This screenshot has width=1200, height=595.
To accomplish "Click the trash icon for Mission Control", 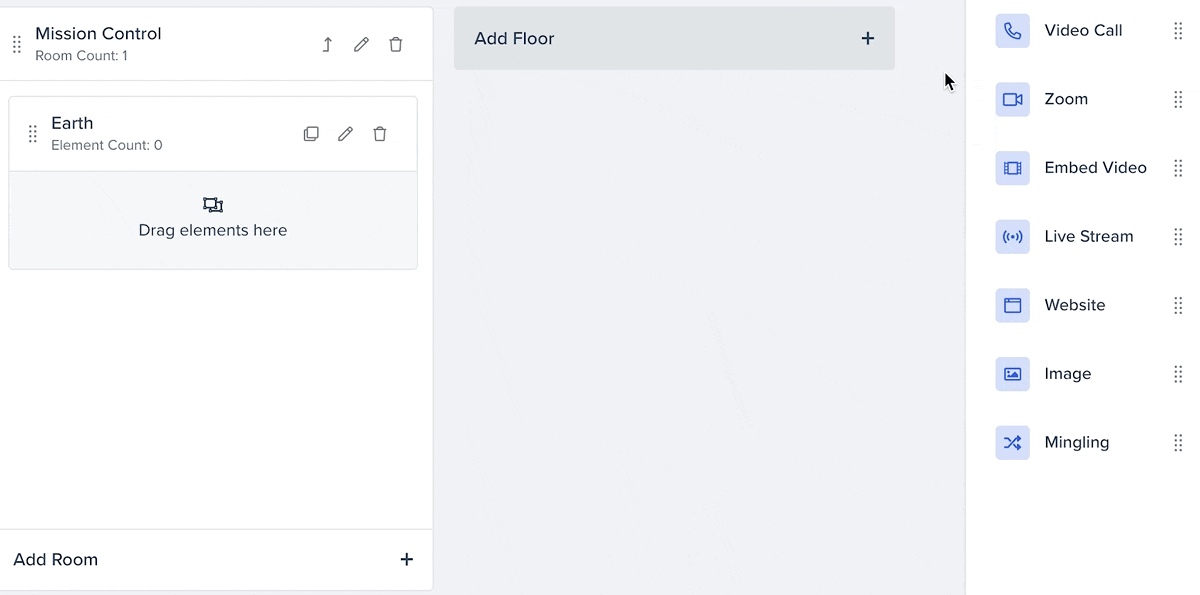I will (395, 44).
